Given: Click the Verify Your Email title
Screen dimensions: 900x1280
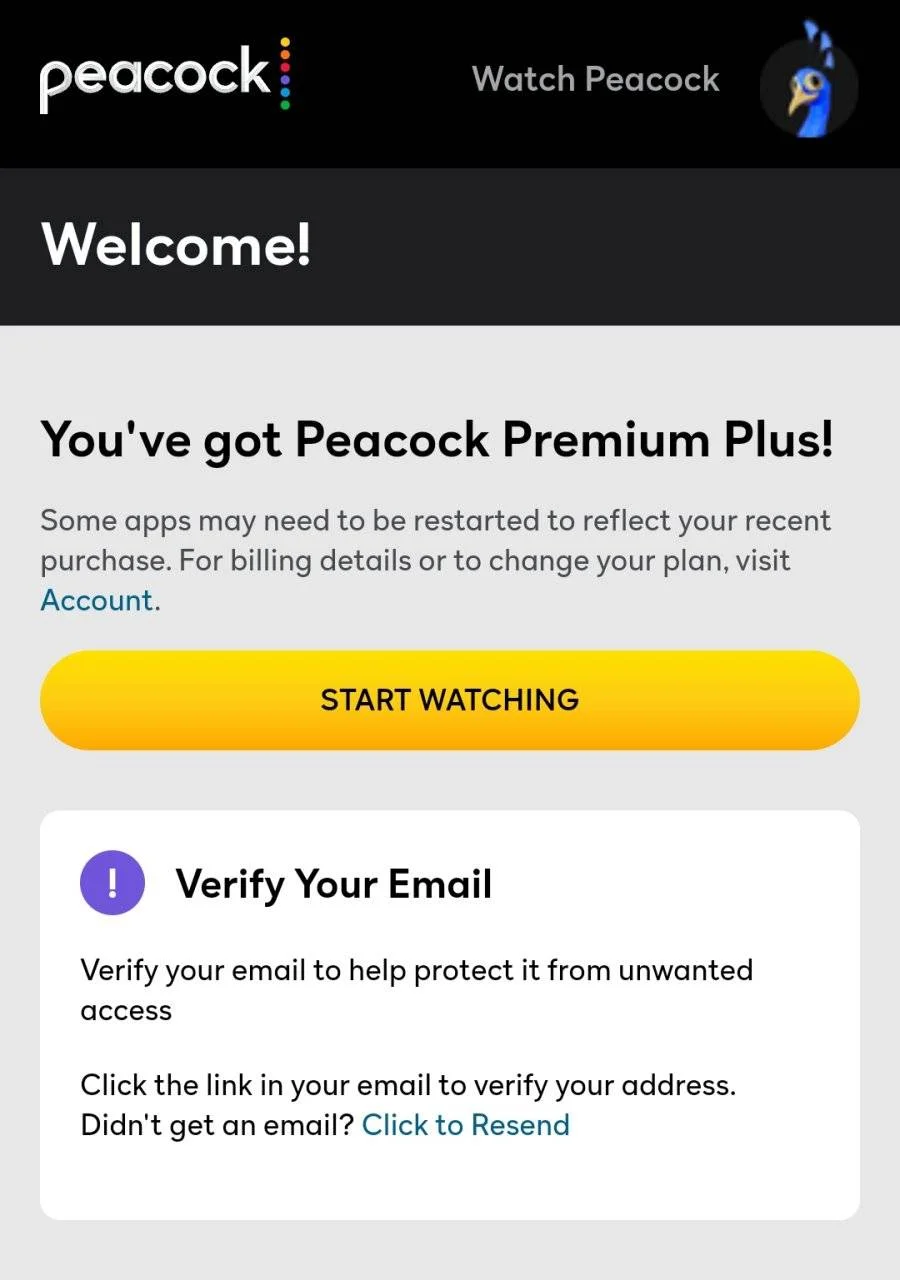Looking at the screenshot, I should pos(334,885).
